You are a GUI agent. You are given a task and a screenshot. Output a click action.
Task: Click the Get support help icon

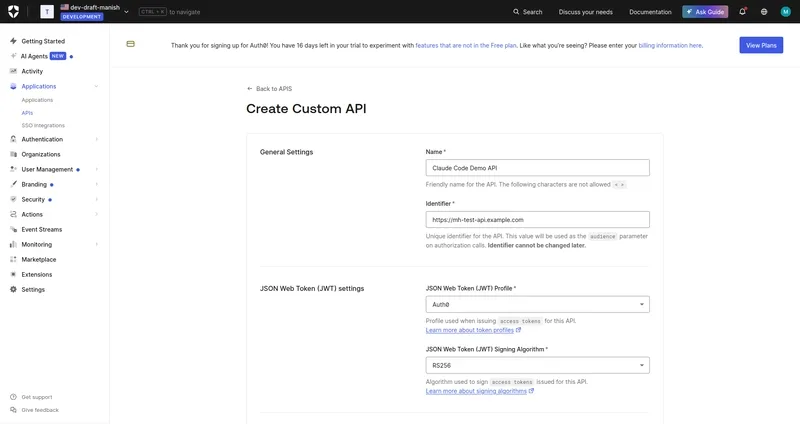pyautogui.click(x=13, y=397)
